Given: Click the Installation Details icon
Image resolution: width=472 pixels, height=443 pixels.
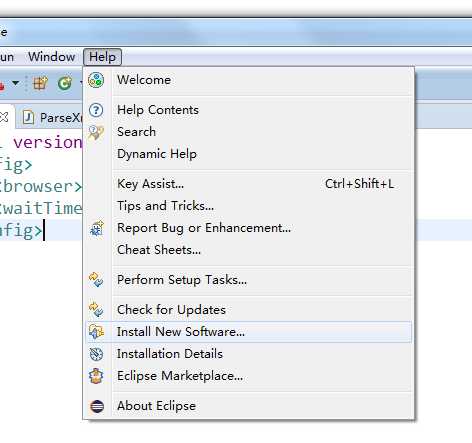Looking at the screenshot, I should coord(96,354).
